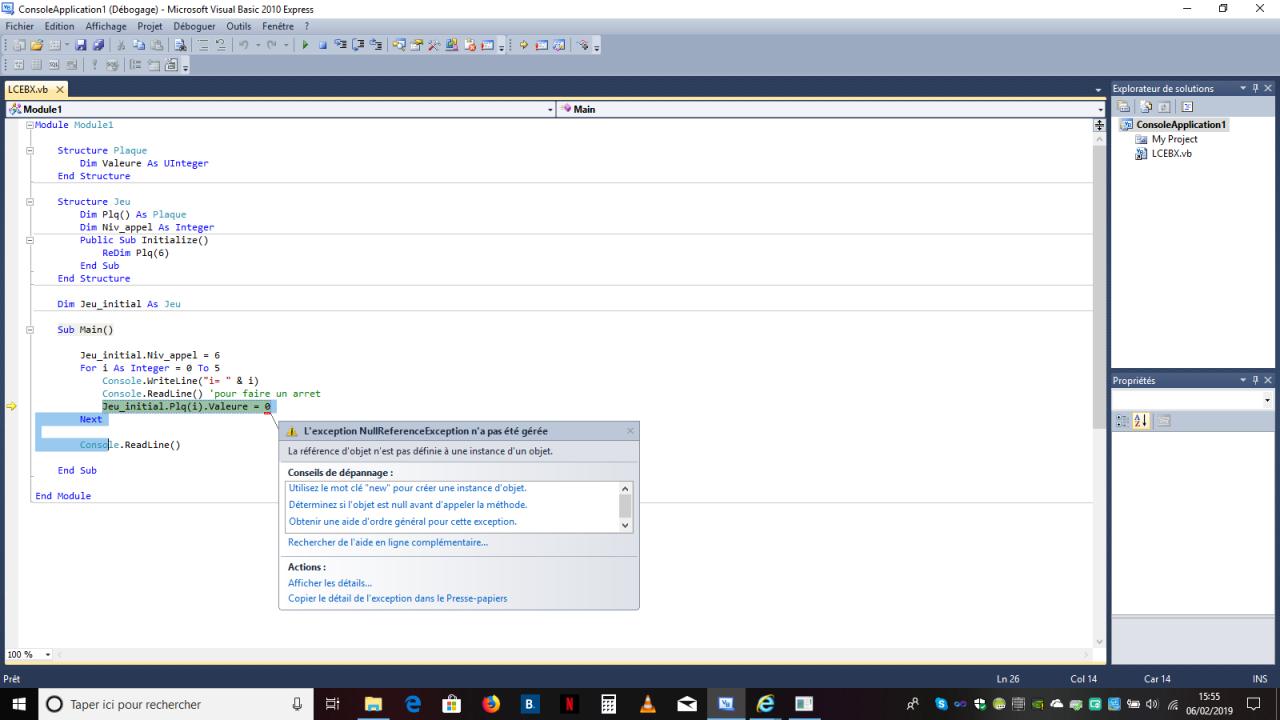Close the LCEBX.vb tab

(x=60, y=89)
